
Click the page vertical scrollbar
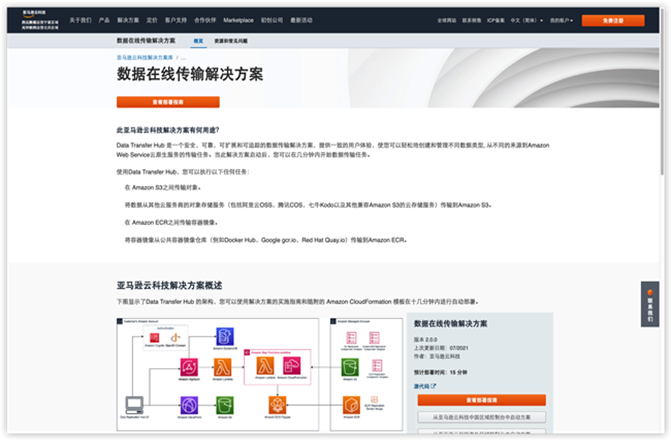[x=663, y=92]
